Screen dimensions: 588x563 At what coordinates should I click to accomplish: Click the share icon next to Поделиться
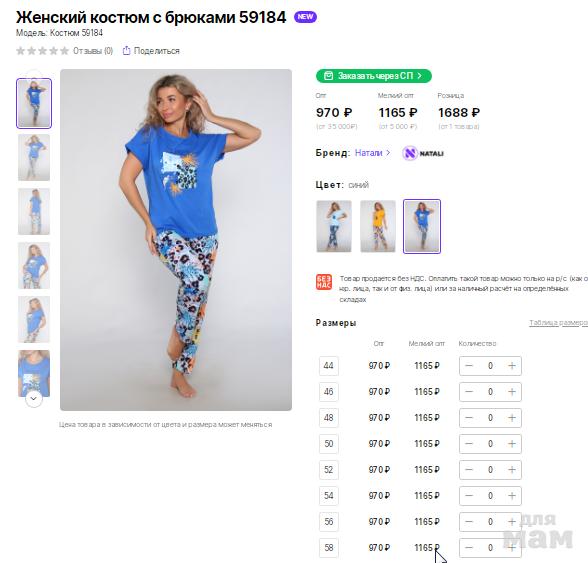click(x=127, y=50)
